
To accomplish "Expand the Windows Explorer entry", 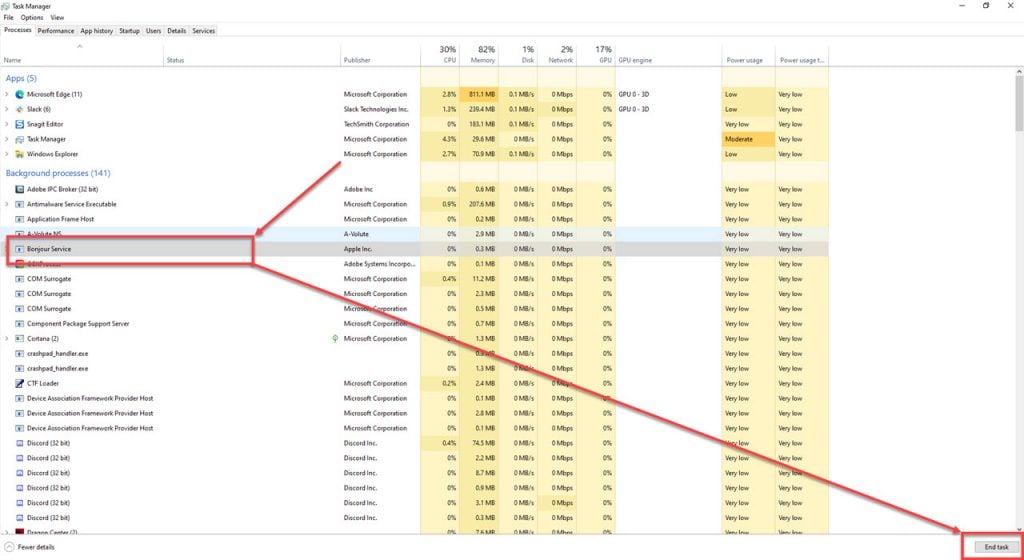I will tap(7, 155).
